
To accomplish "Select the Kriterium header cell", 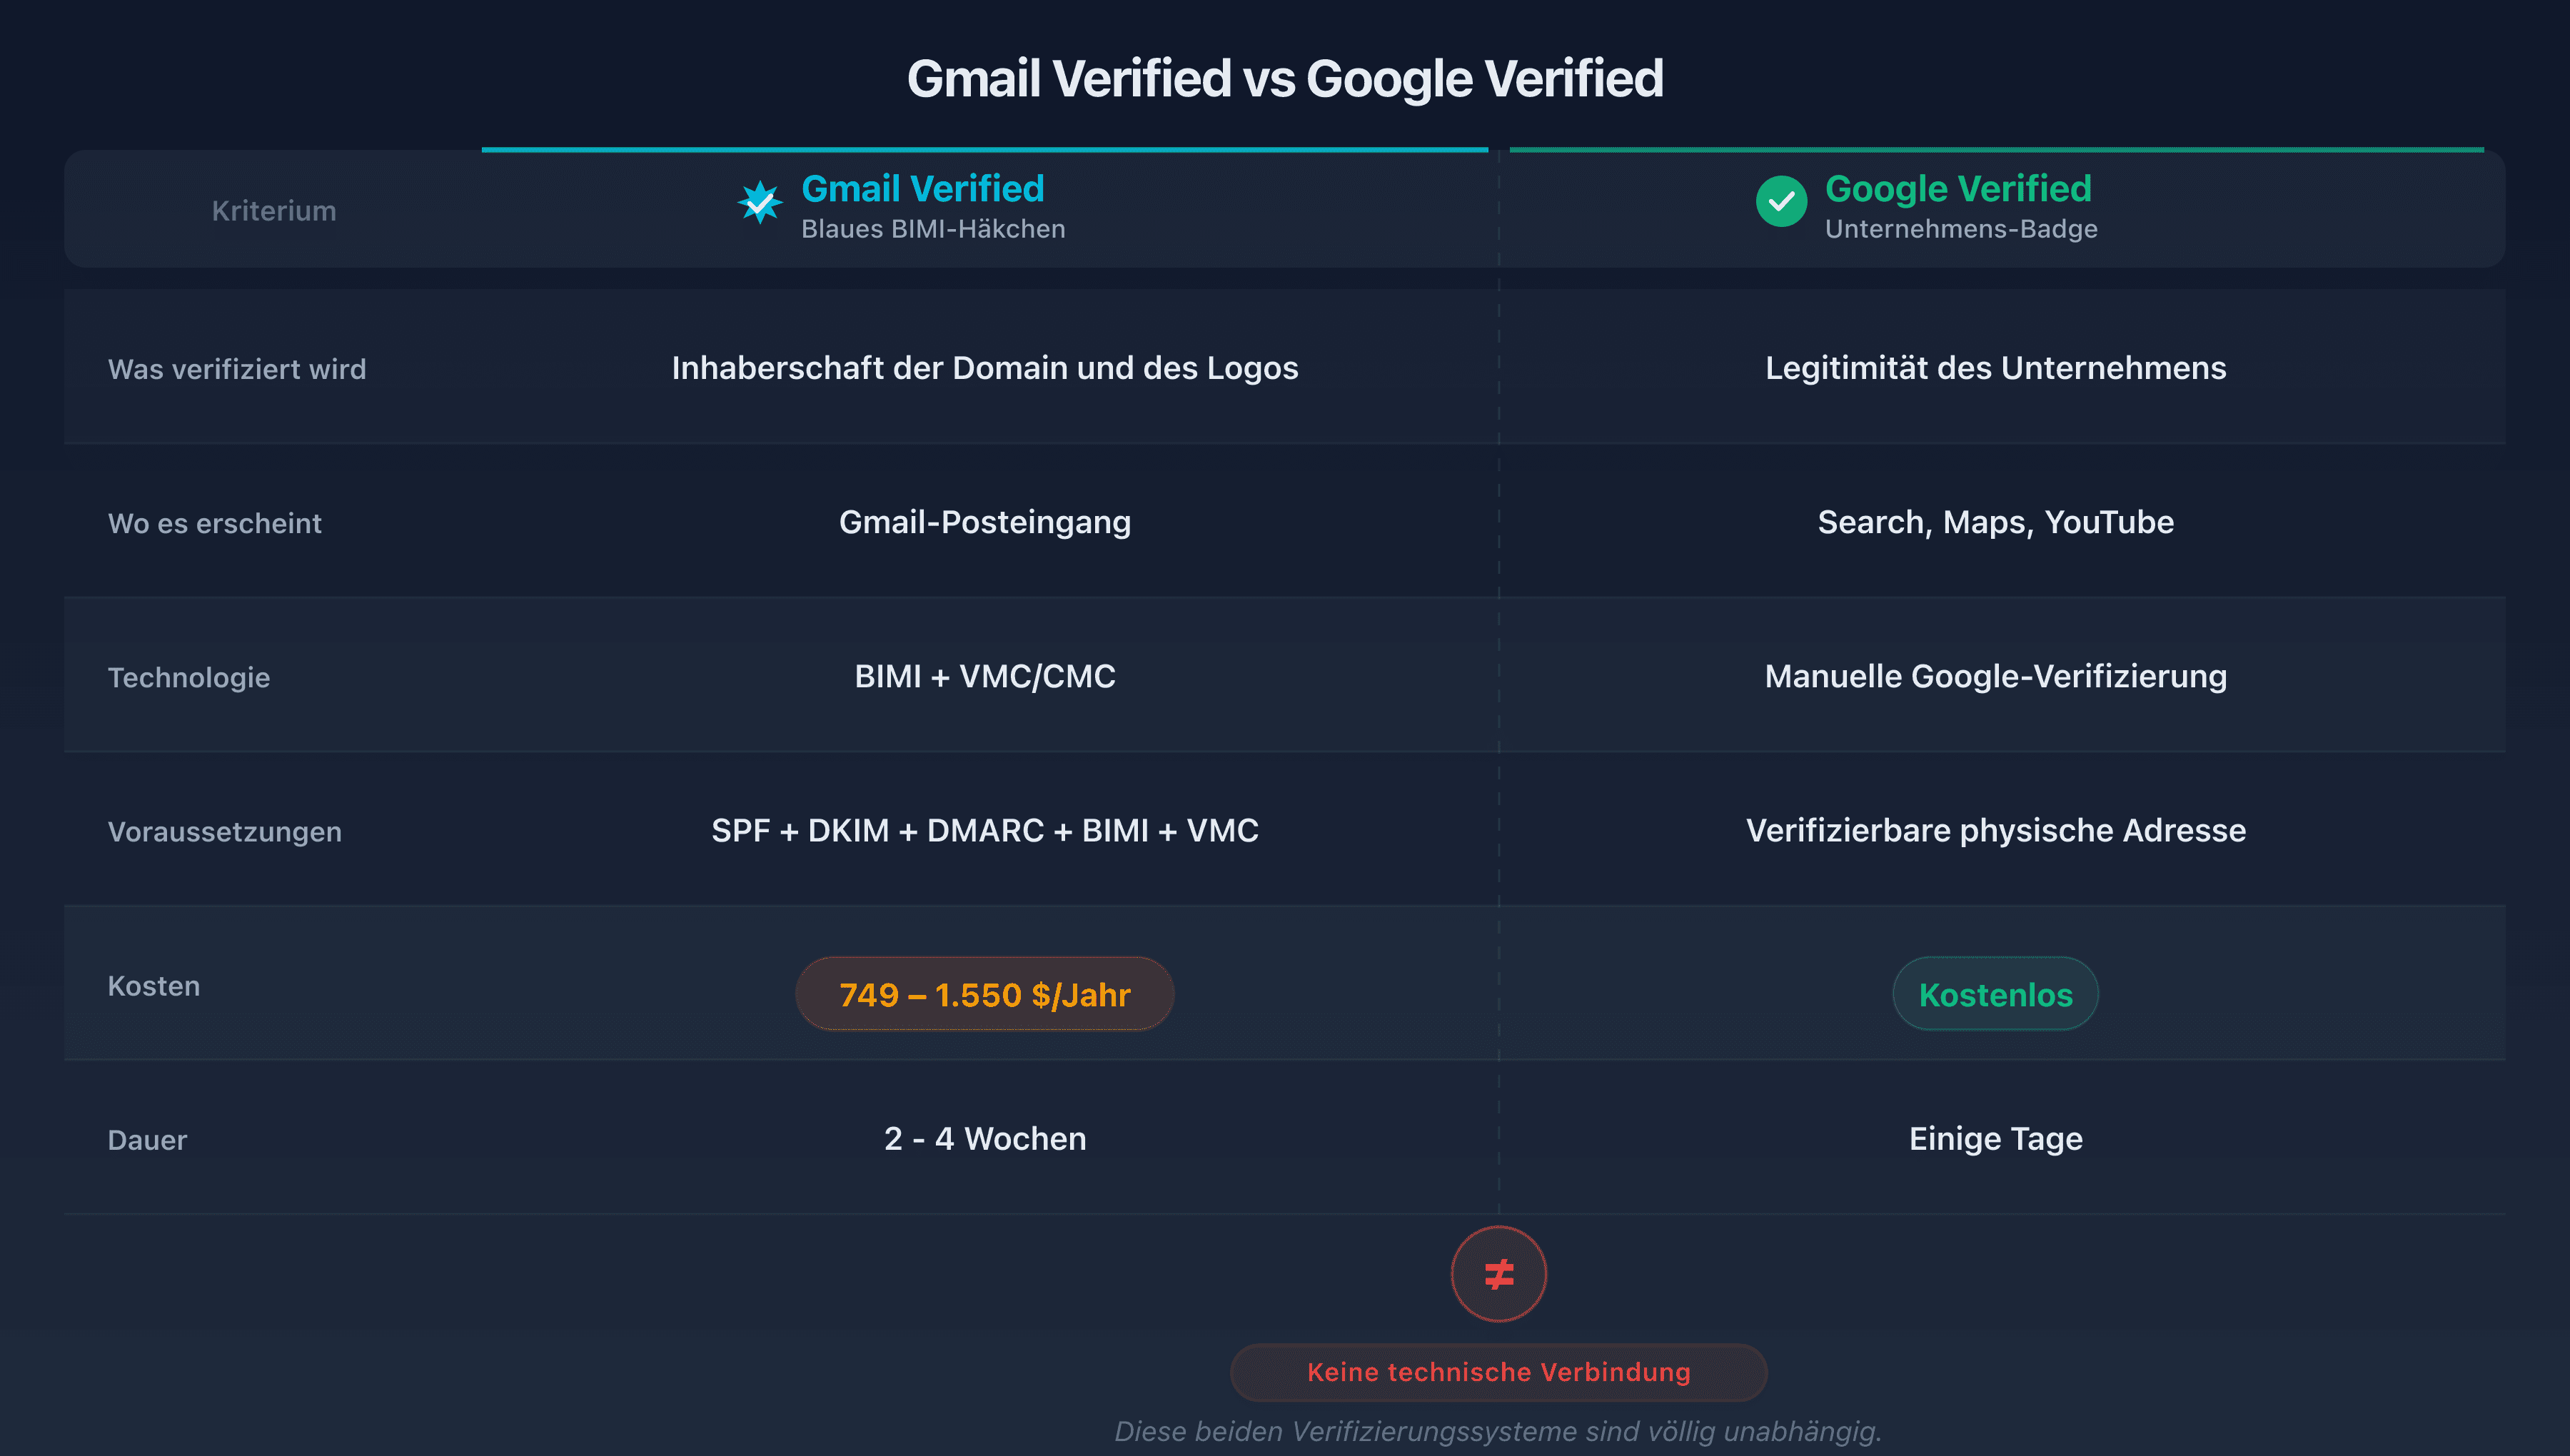I will (274, 210).
